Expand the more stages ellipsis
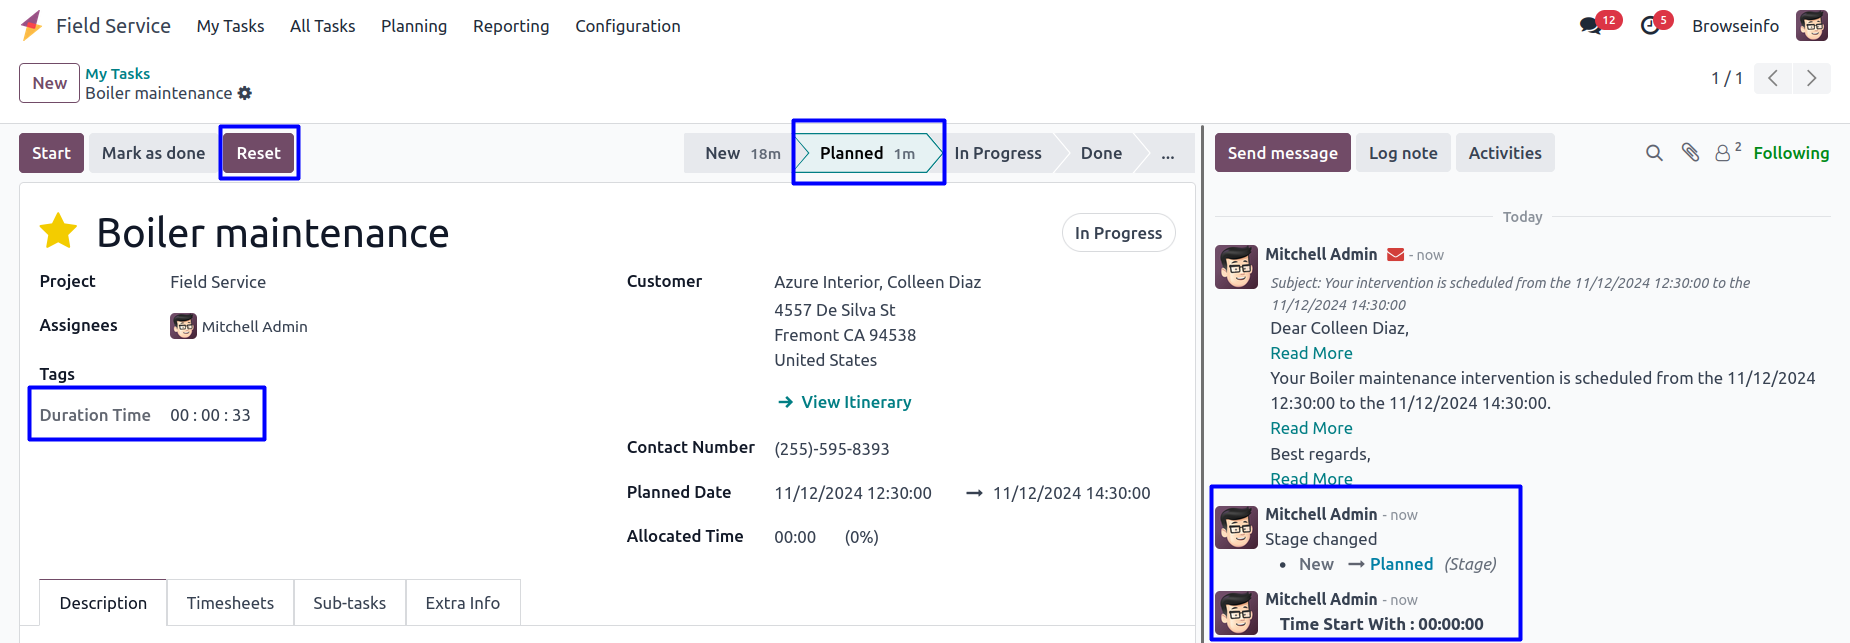 tap(1167, 153)
